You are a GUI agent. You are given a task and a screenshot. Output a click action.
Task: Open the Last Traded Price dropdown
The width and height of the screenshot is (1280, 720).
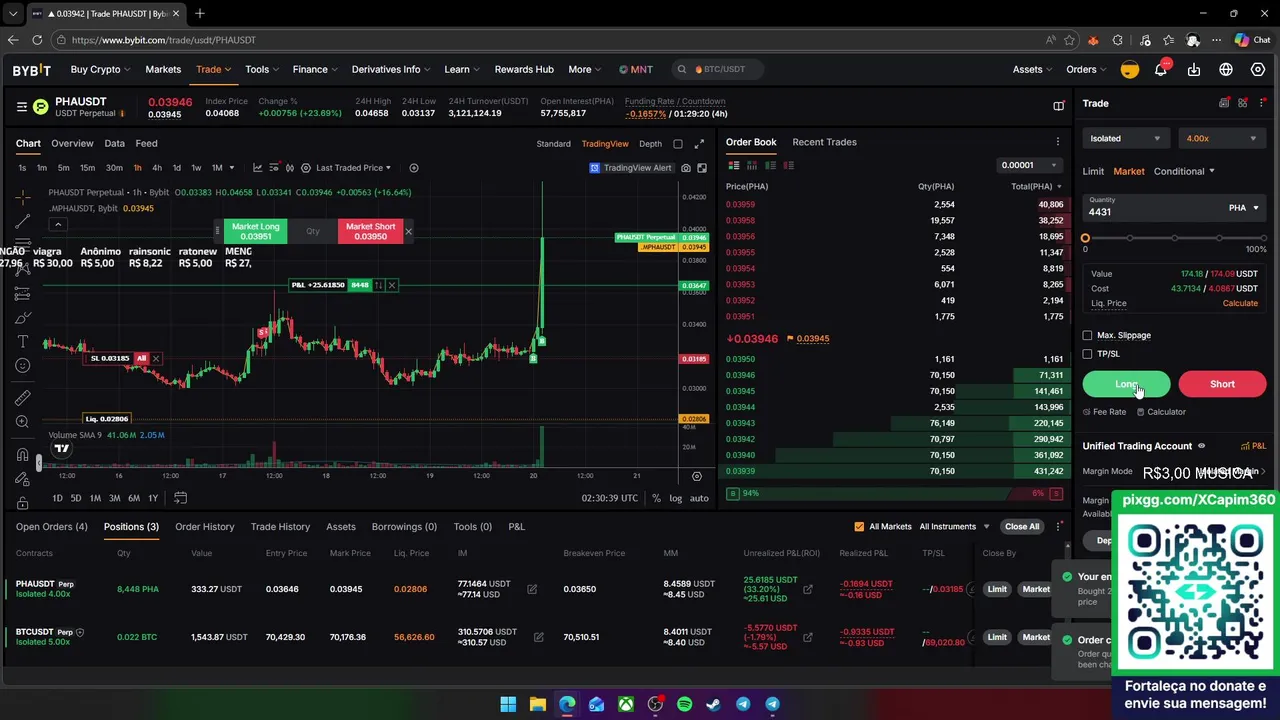click(x=353, y=168)
